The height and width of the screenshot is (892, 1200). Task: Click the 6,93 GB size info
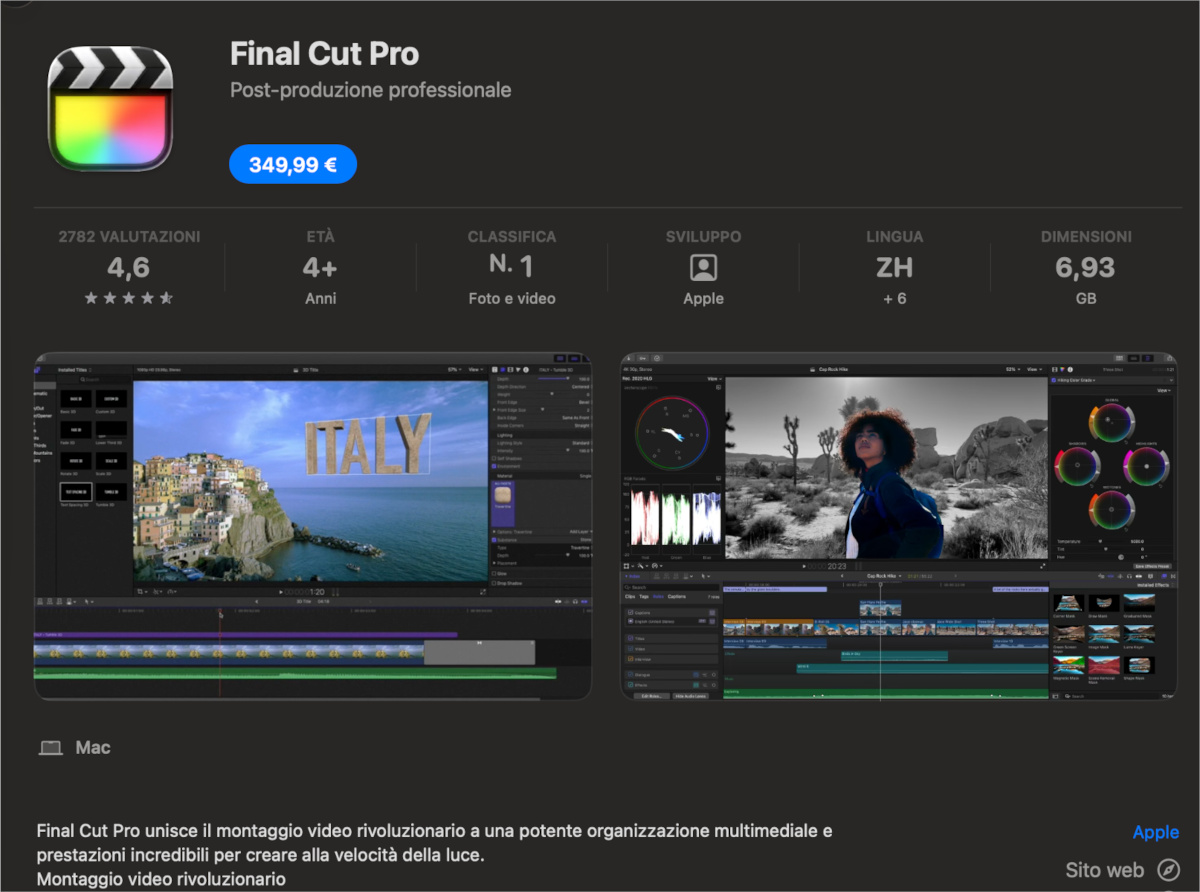pos(1086,268)
